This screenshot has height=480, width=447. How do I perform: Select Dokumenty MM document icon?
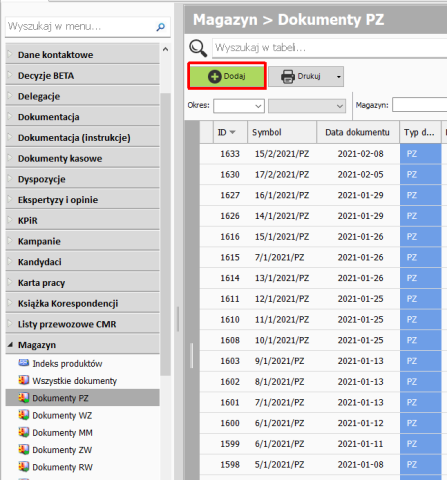coord(23,432)
